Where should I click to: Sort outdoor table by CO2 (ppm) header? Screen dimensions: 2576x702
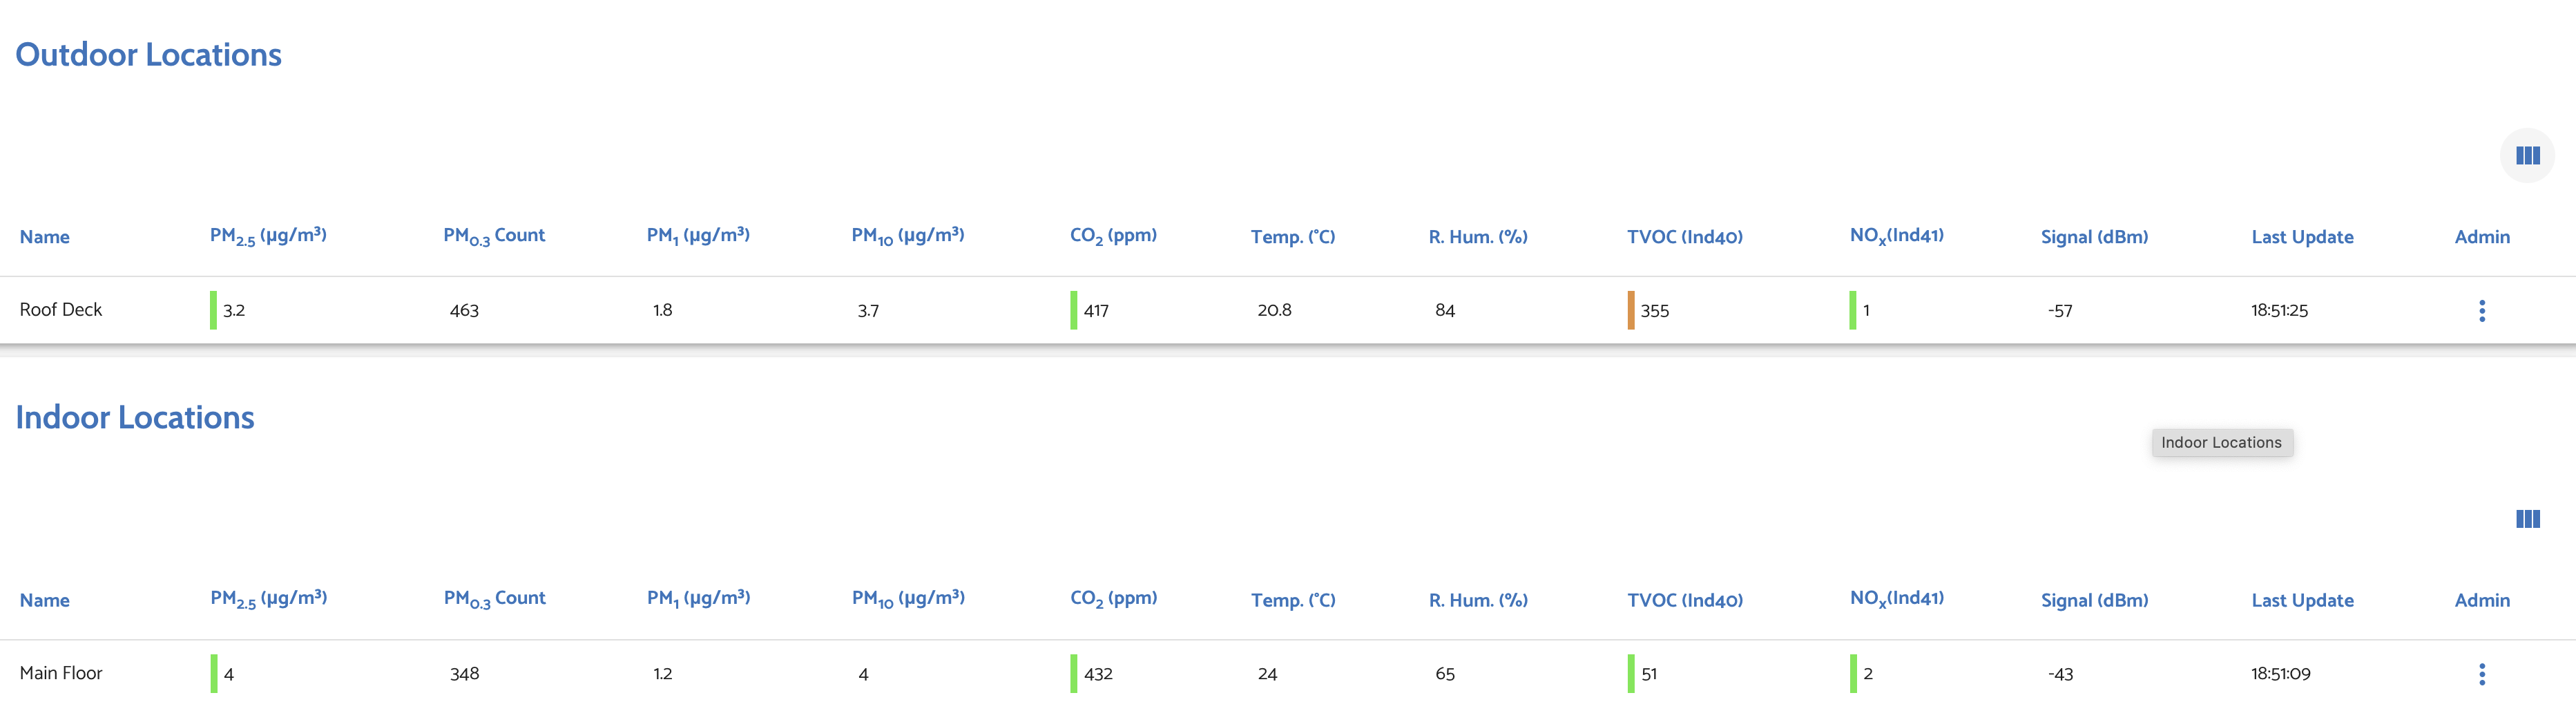click(x=1113, y=236)
